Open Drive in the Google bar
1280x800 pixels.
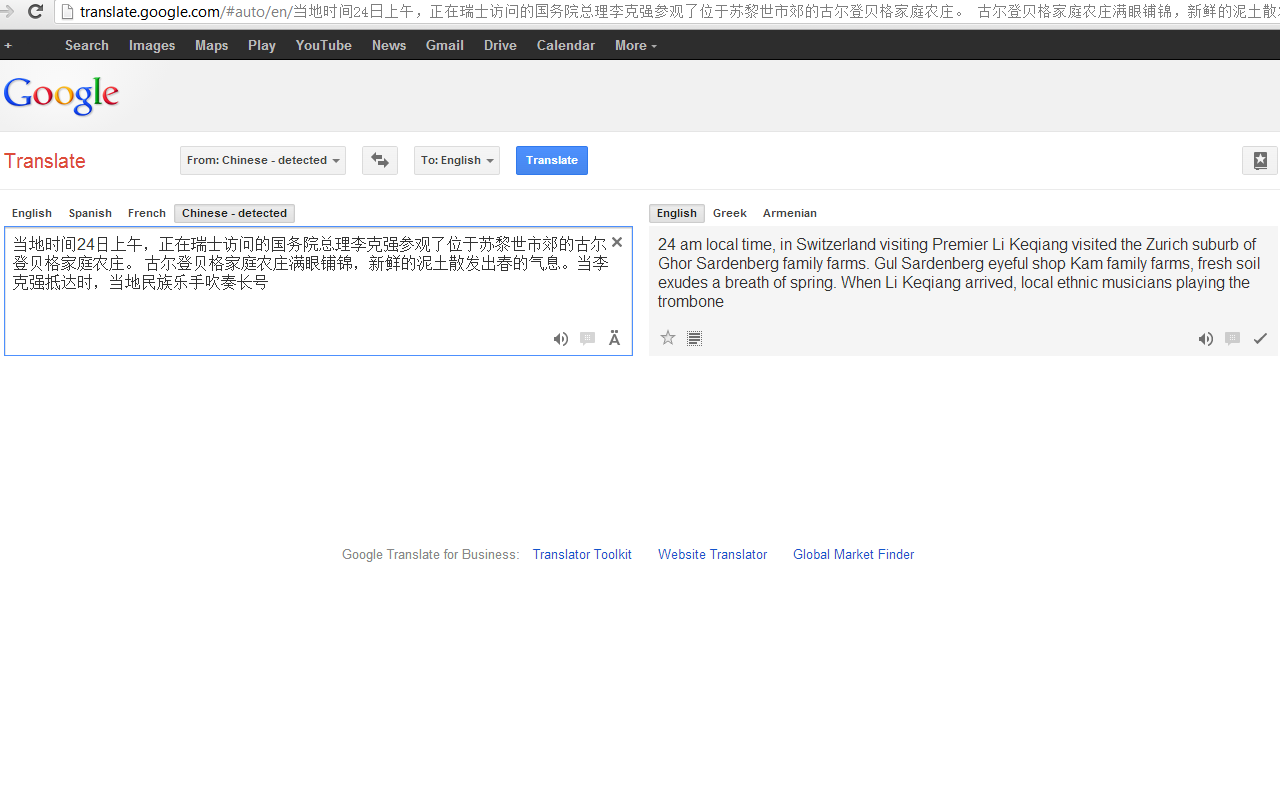pos(500,45)
